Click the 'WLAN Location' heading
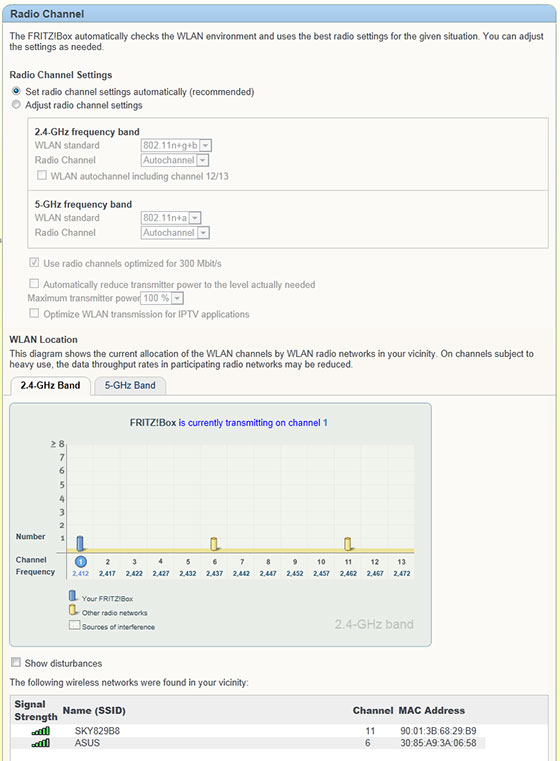This screenshot has height=761, width=560. tap(44, 340)
